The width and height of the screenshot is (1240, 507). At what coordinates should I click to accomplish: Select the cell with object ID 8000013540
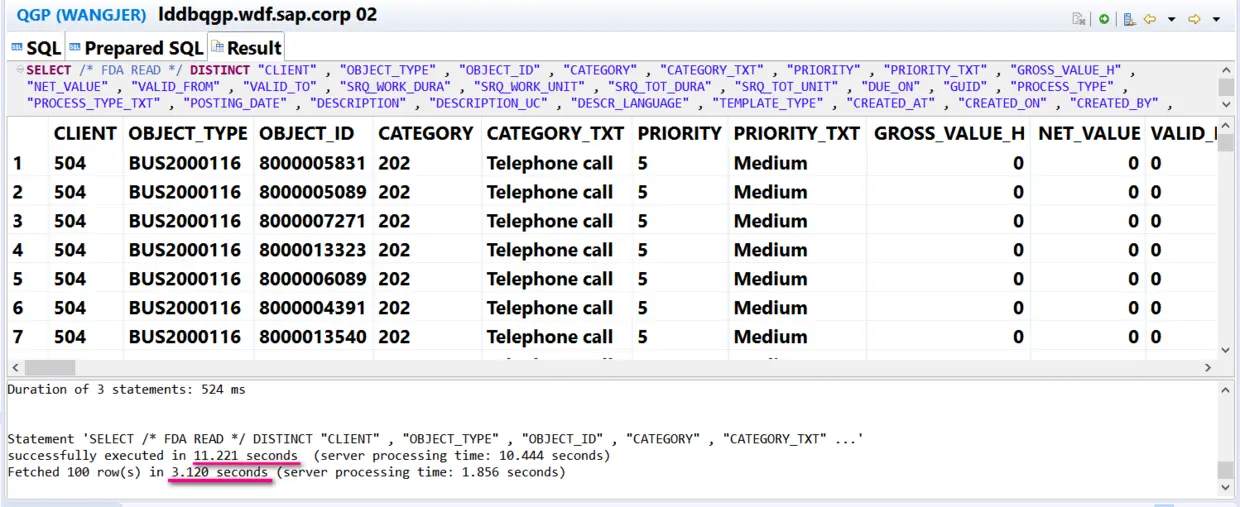coord(313,337)
